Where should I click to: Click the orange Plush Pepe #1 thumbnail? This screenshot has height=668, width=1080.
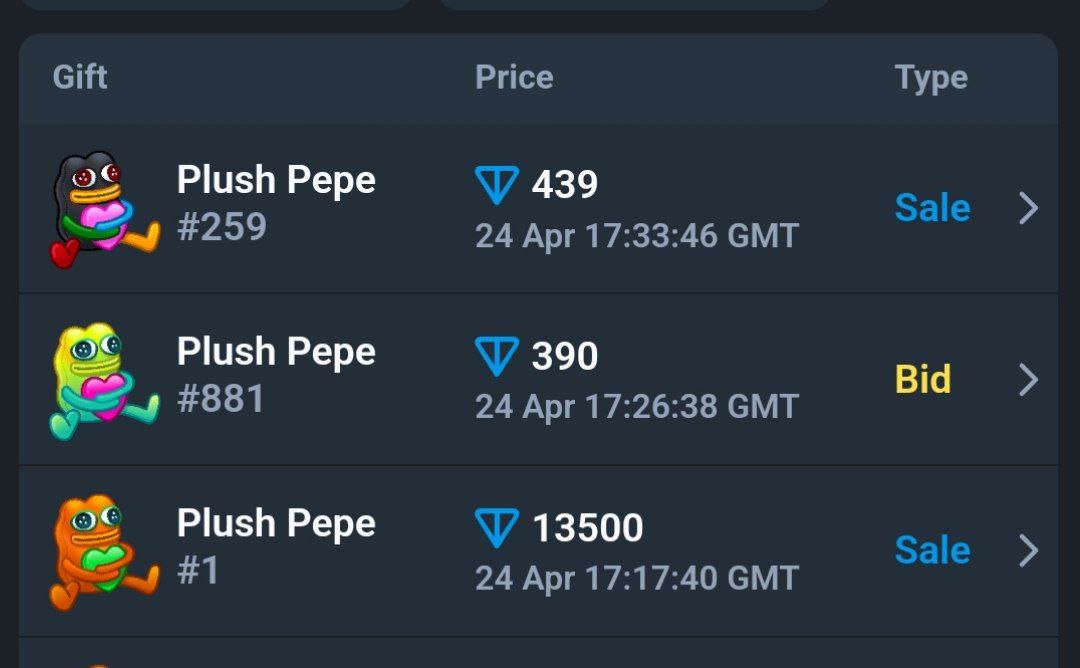tap(104, 552)
